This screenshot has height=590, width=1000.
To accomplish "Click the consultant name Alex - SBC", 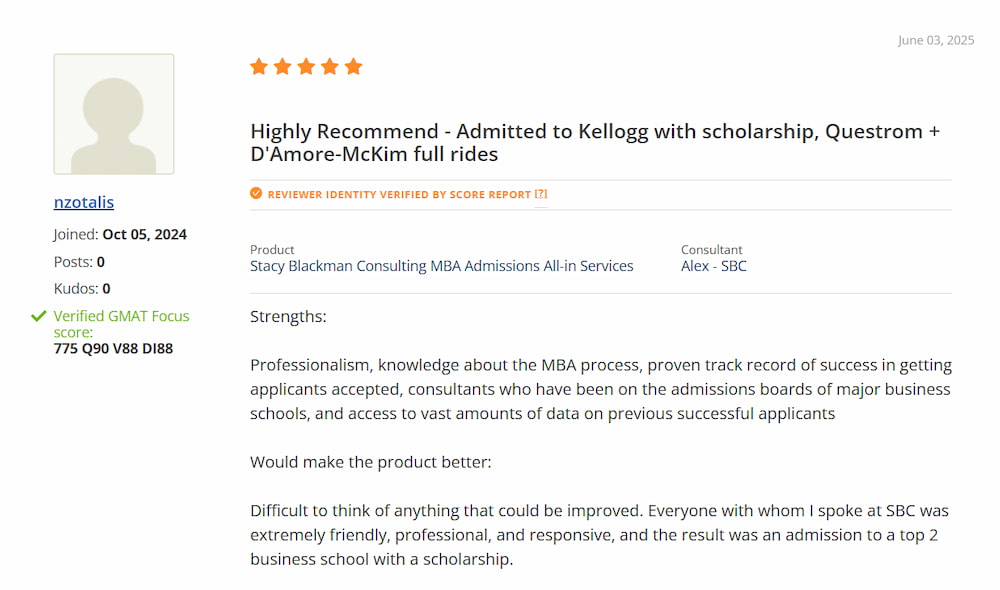I will click(x=713, y=265).
